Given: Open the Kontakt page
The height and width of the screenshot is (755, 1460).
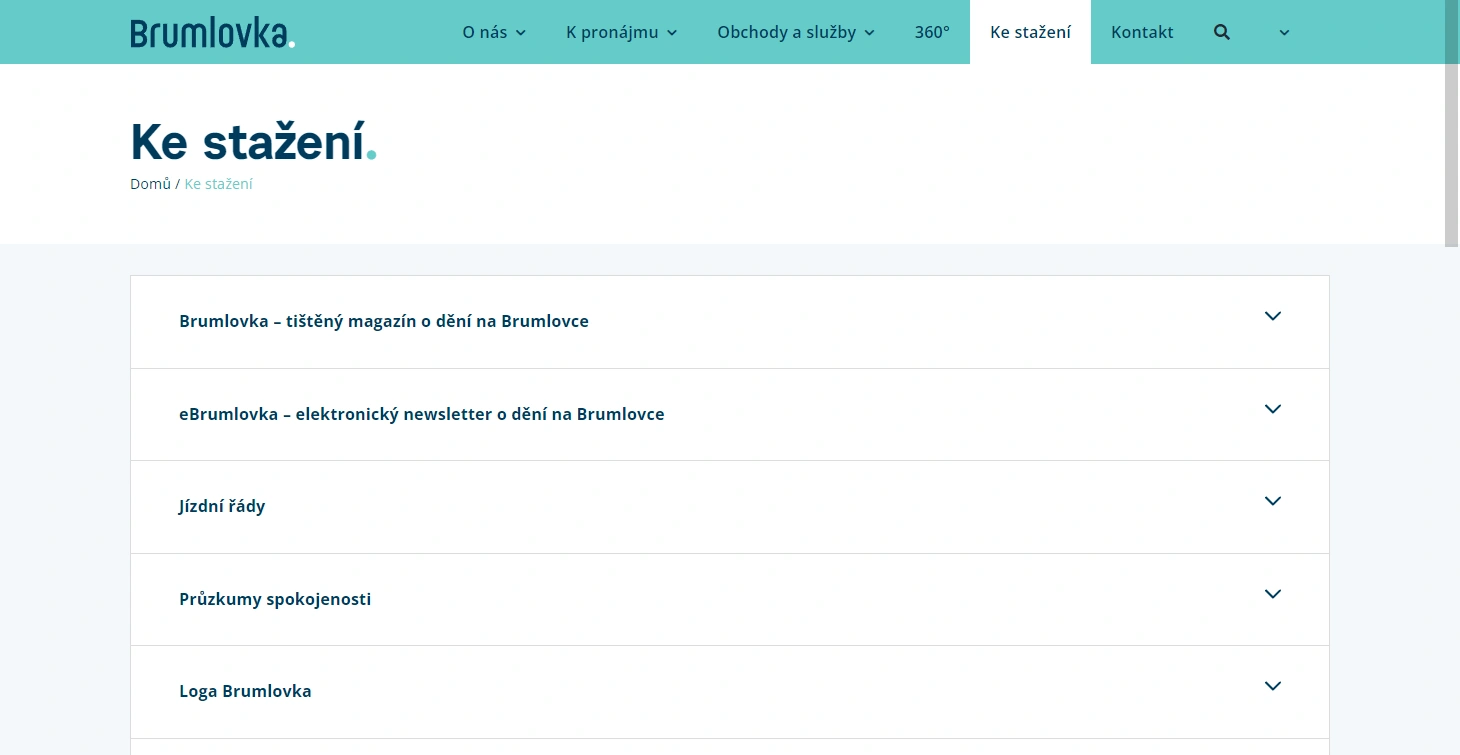Looking at the screenshot, I should pos(1142,32).
